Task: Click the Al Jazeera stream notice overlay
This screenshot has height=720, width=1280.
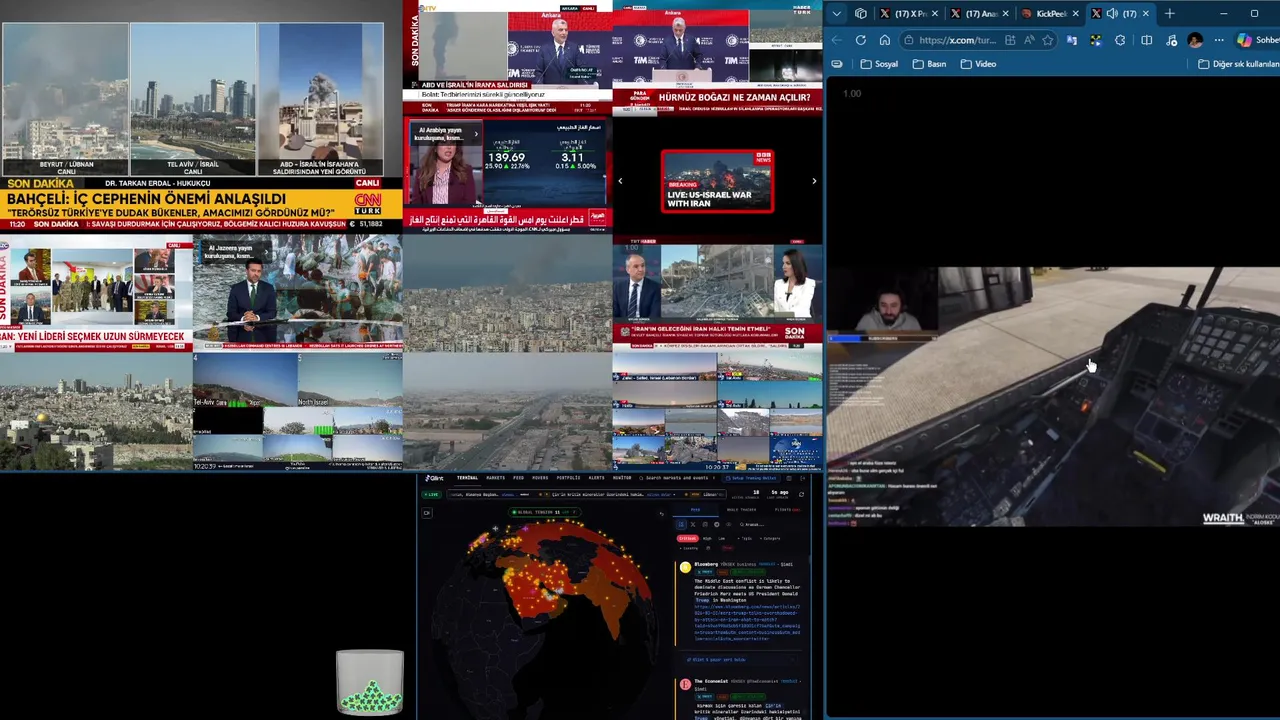Action: coord(233,252)
